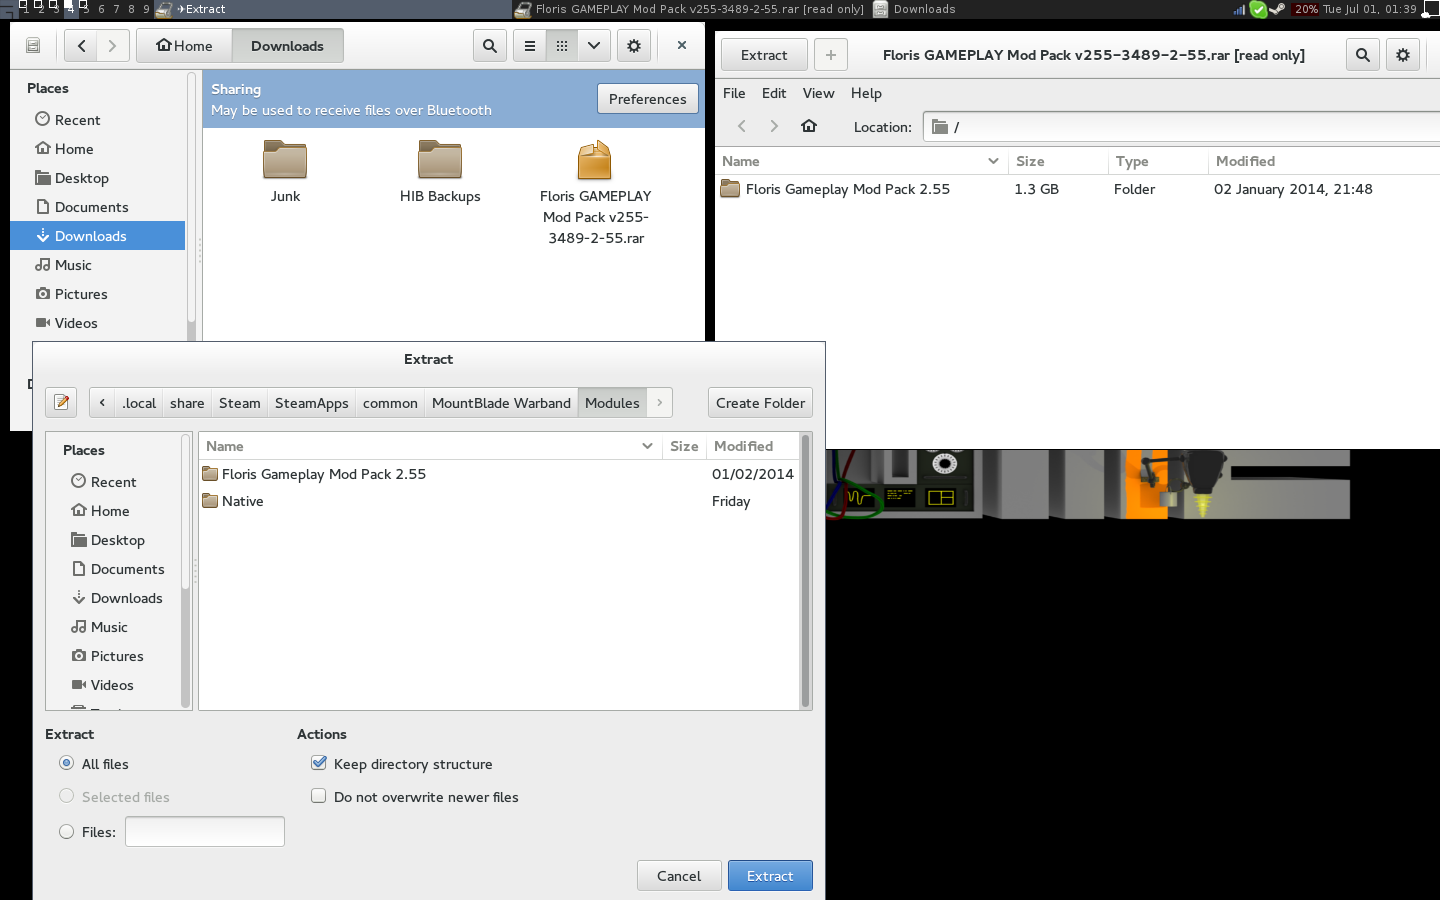Toggle Keep directory structure checkbox

pos(319,763)
